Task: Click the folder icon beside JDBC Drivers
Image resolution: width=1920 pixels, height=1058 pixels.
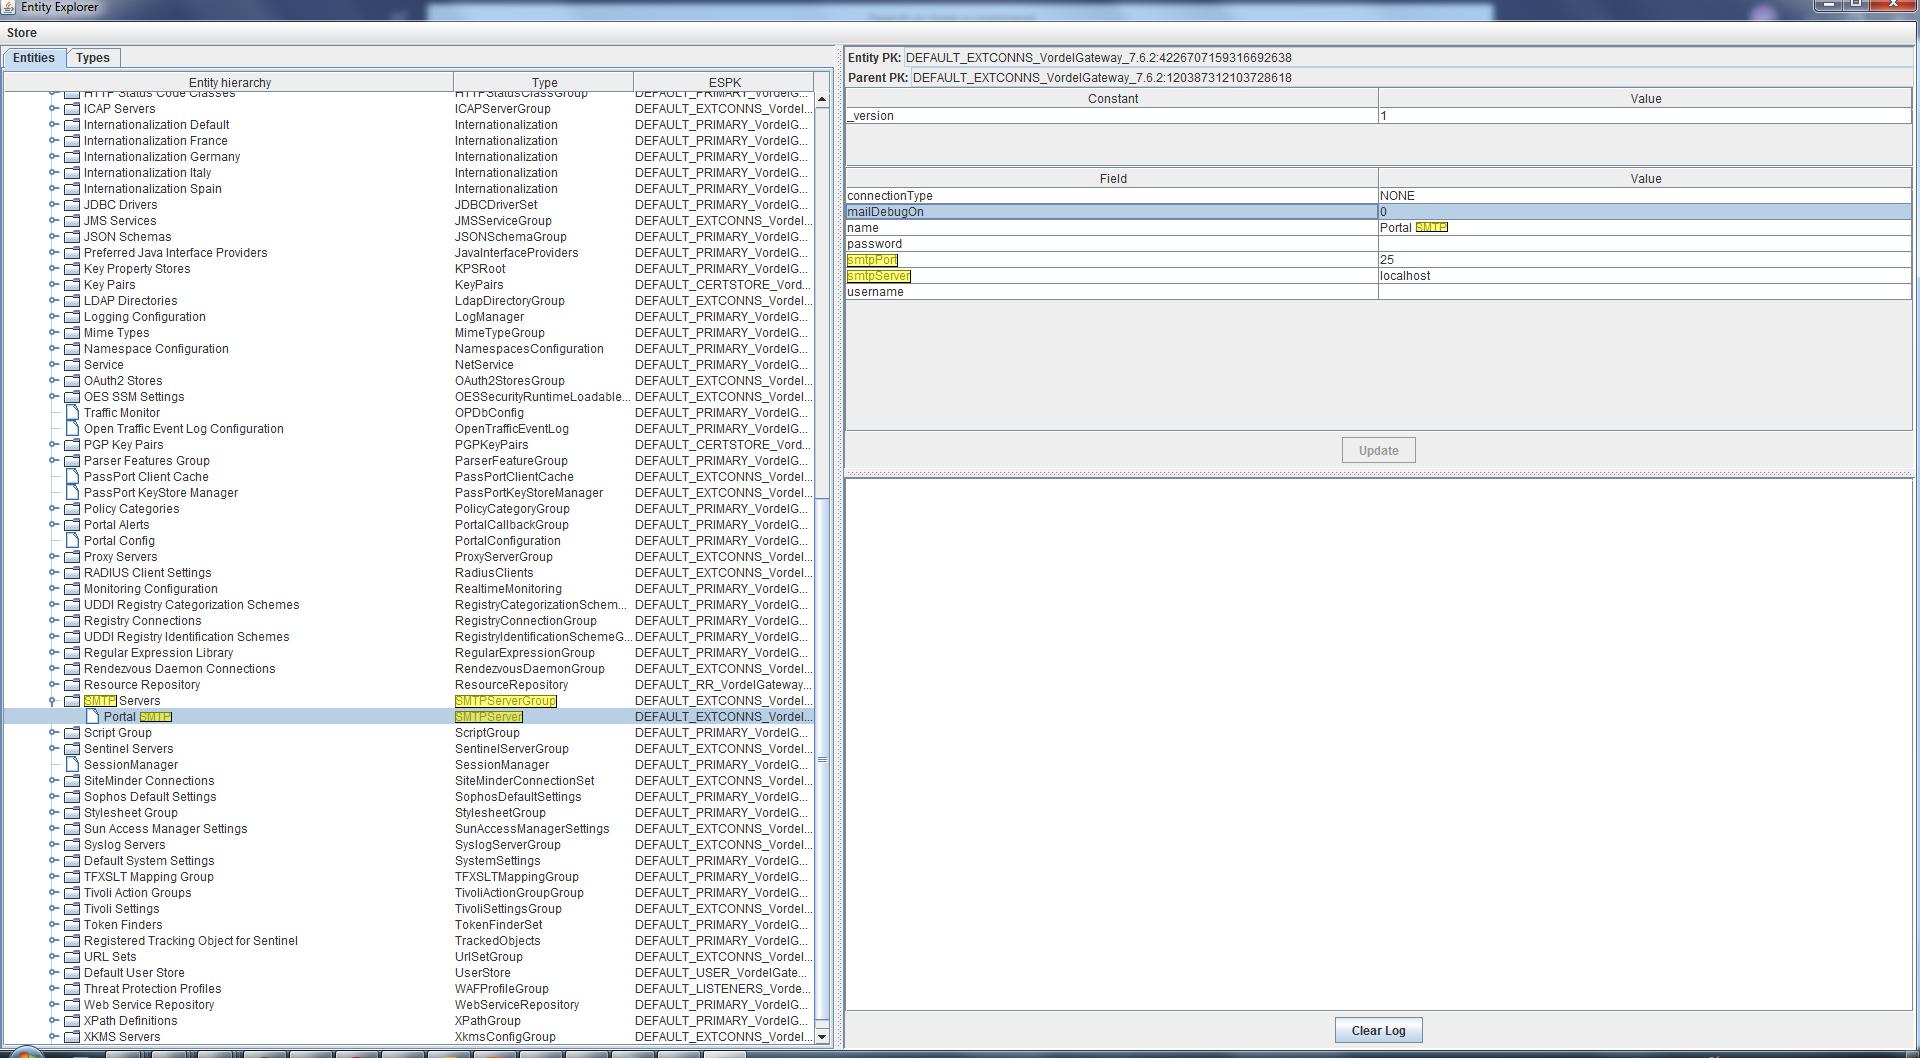Action: point(72,205)
